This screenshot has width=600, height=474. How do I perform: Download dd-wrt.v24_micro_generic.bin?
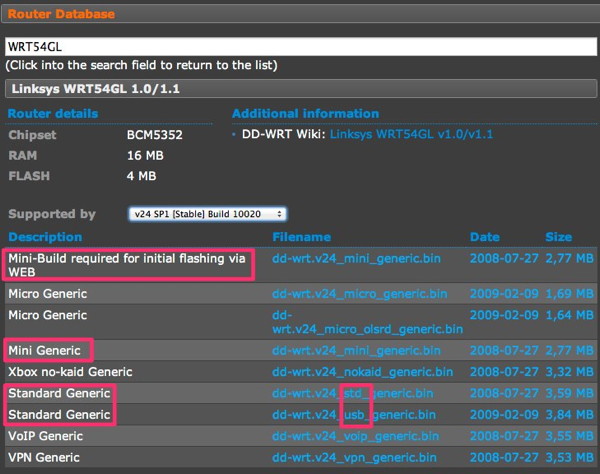click(359, 294)
